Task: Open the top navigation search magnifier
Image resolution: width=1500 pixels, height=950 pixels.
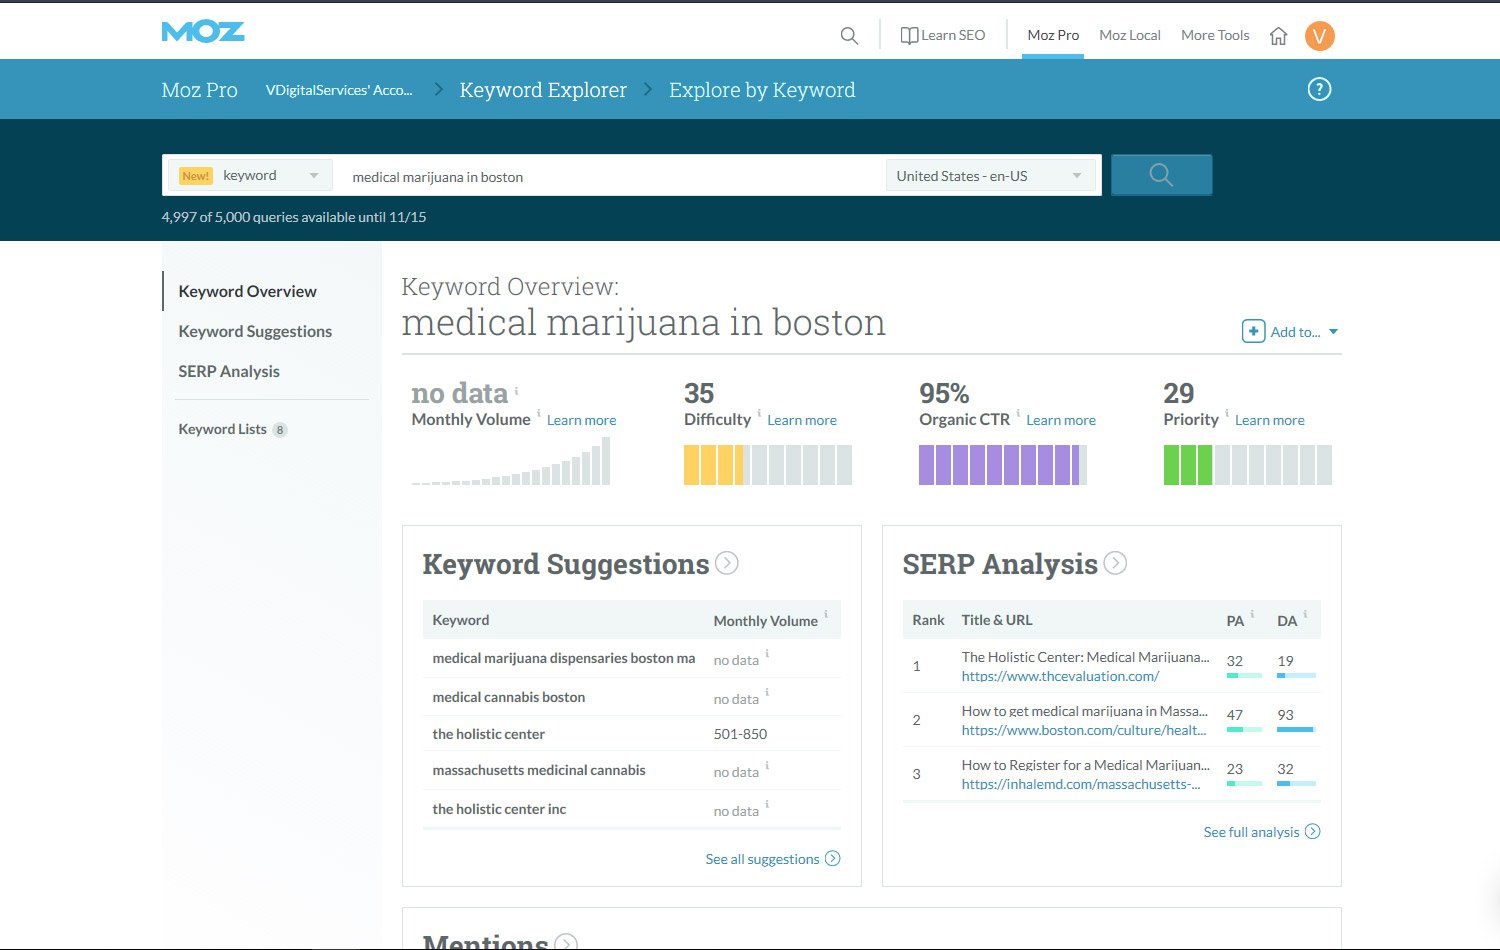Action: [849, 36]
